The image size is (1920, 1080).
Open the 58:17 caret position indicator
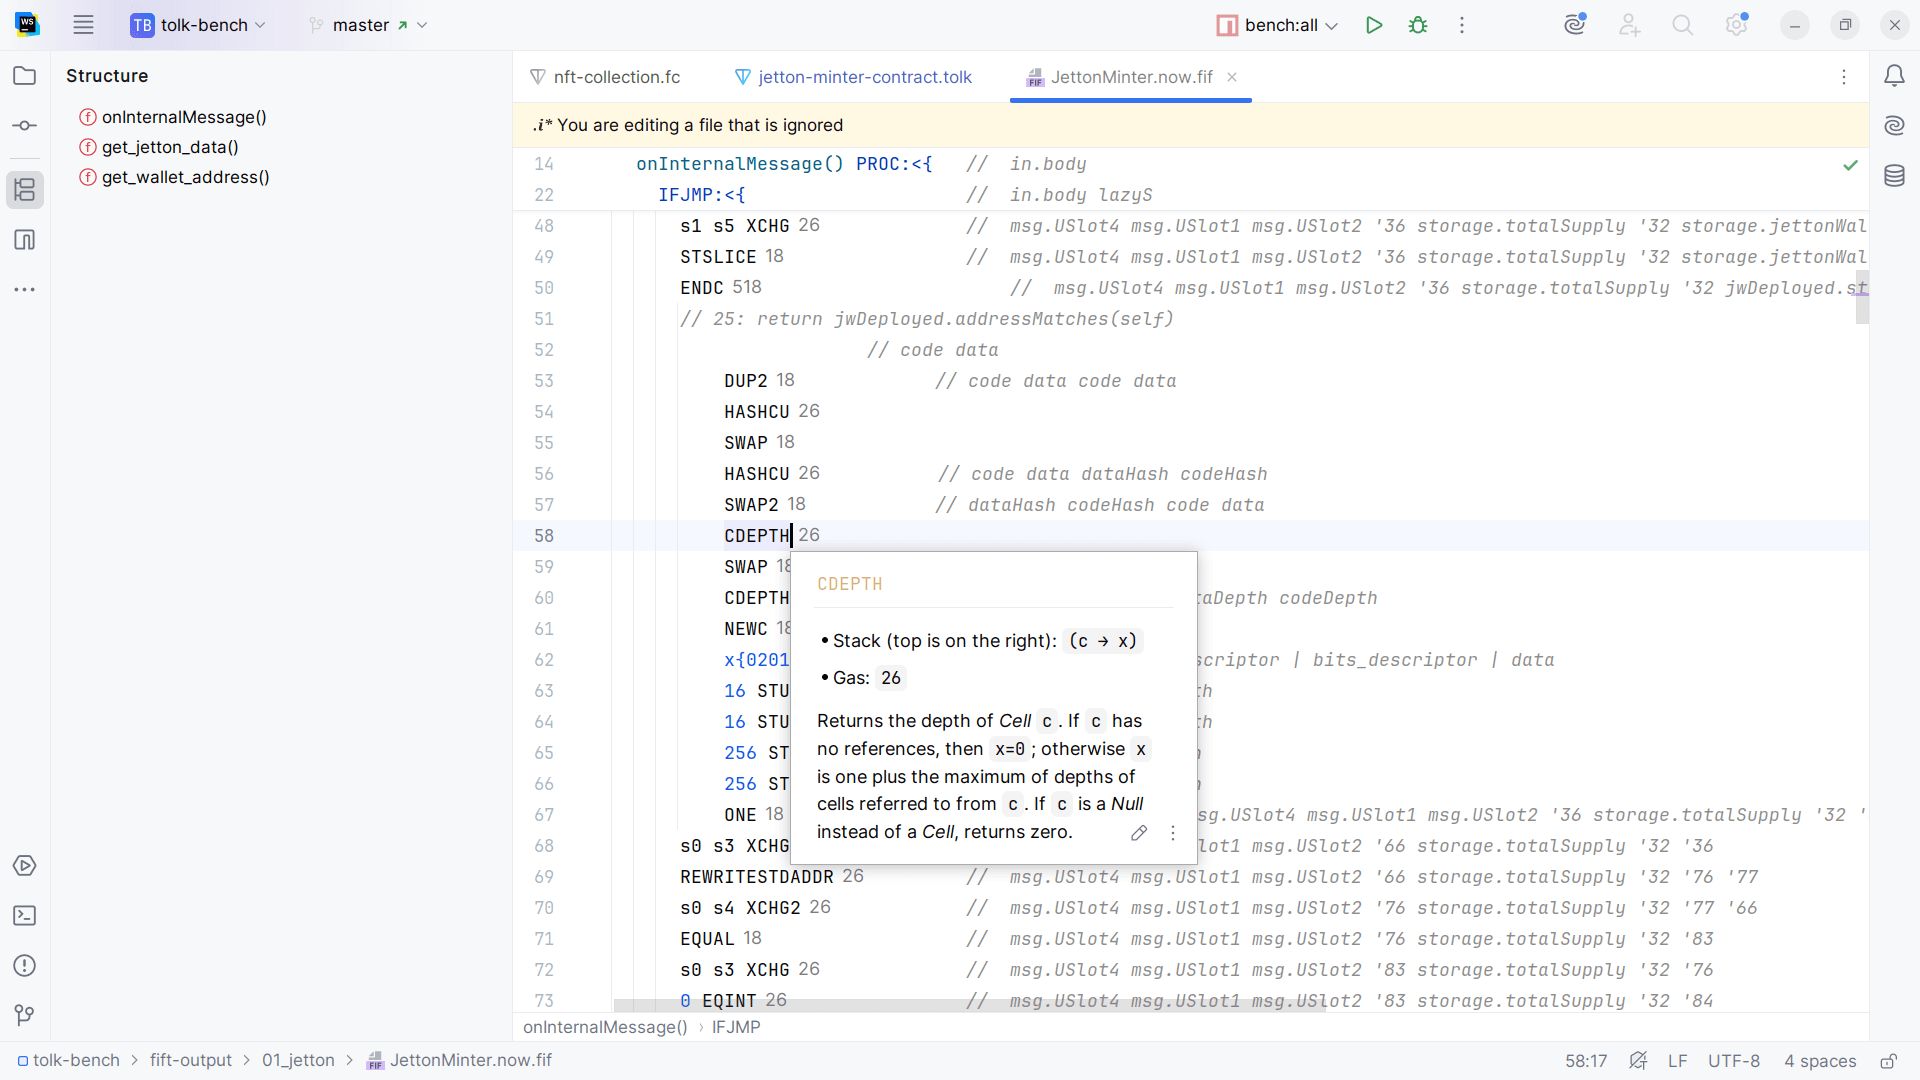tap(1586, 1061)
